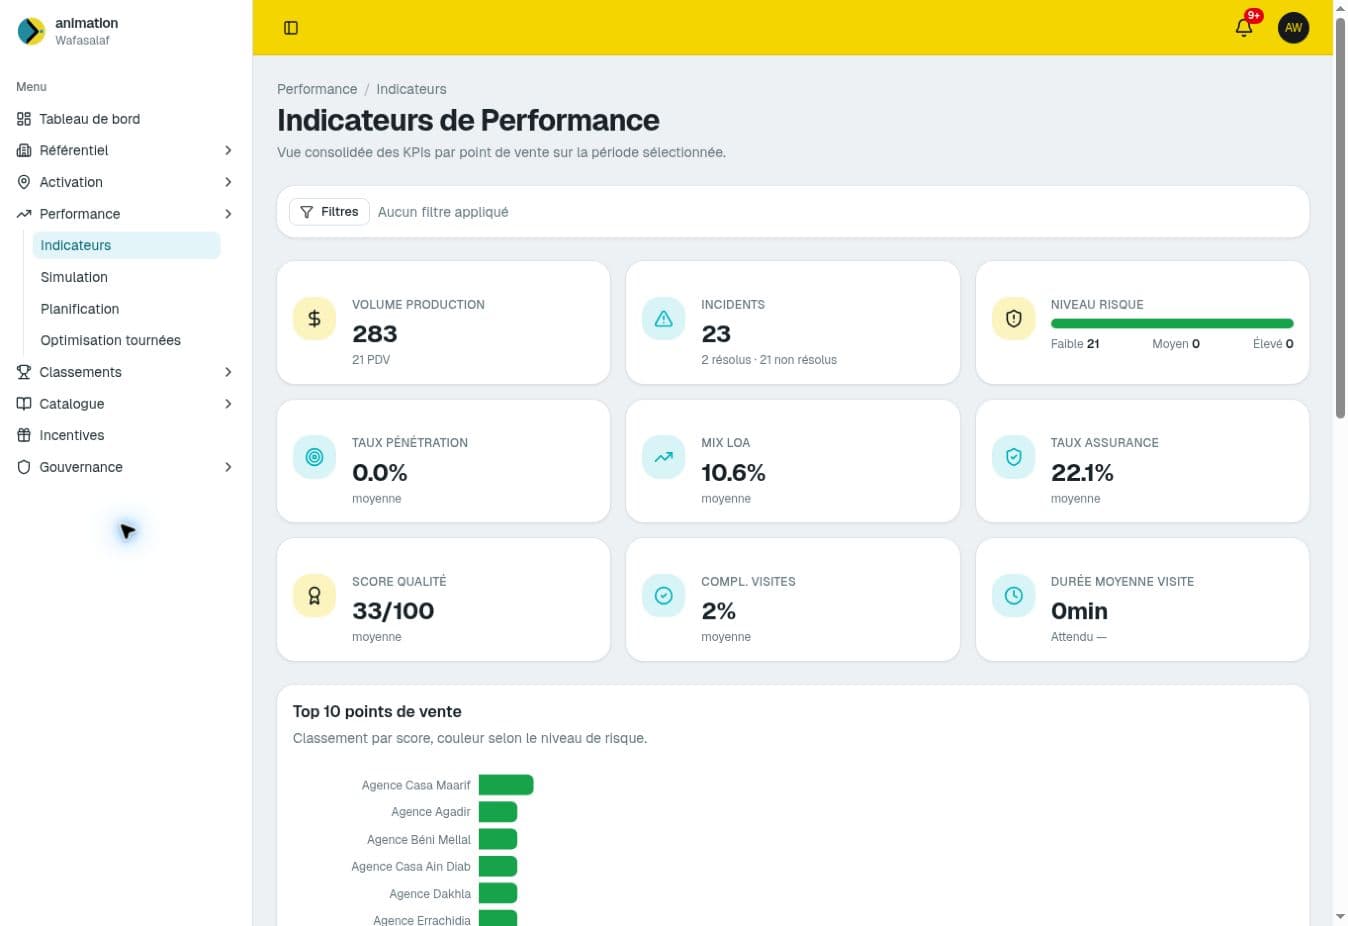Click the Compl. Visites value 2%
Image resolution: width=1348 pixels, height=926 pixels.
pos(718,611)
